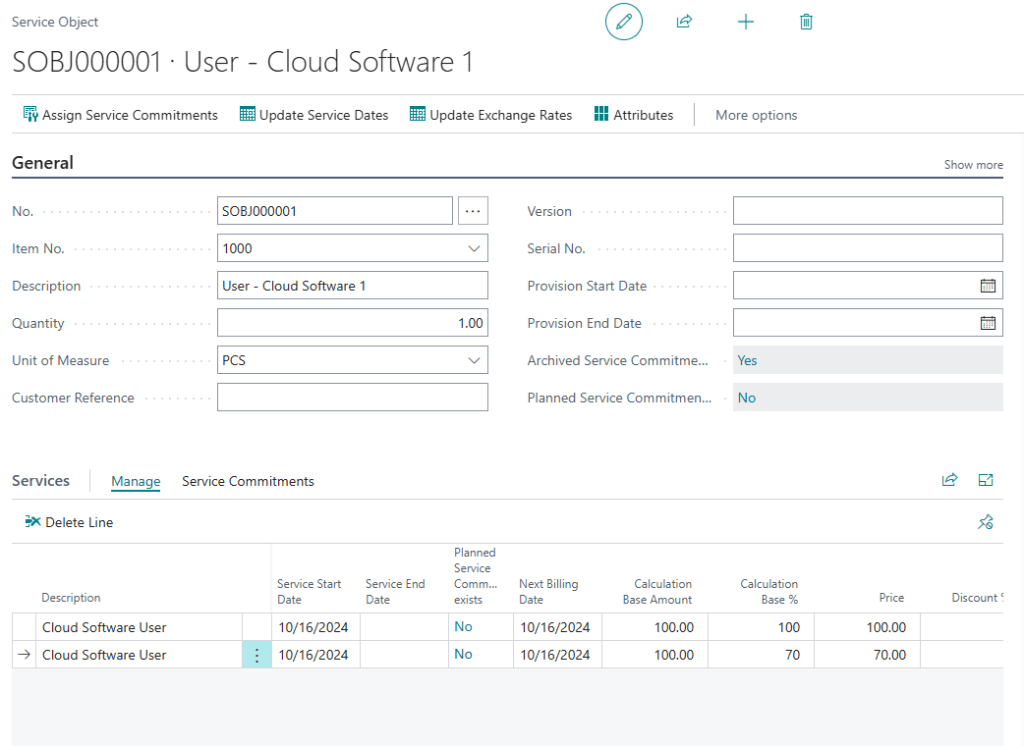
Task: Open the No. field assist-edit ellipsis
Action: [473, 211]
